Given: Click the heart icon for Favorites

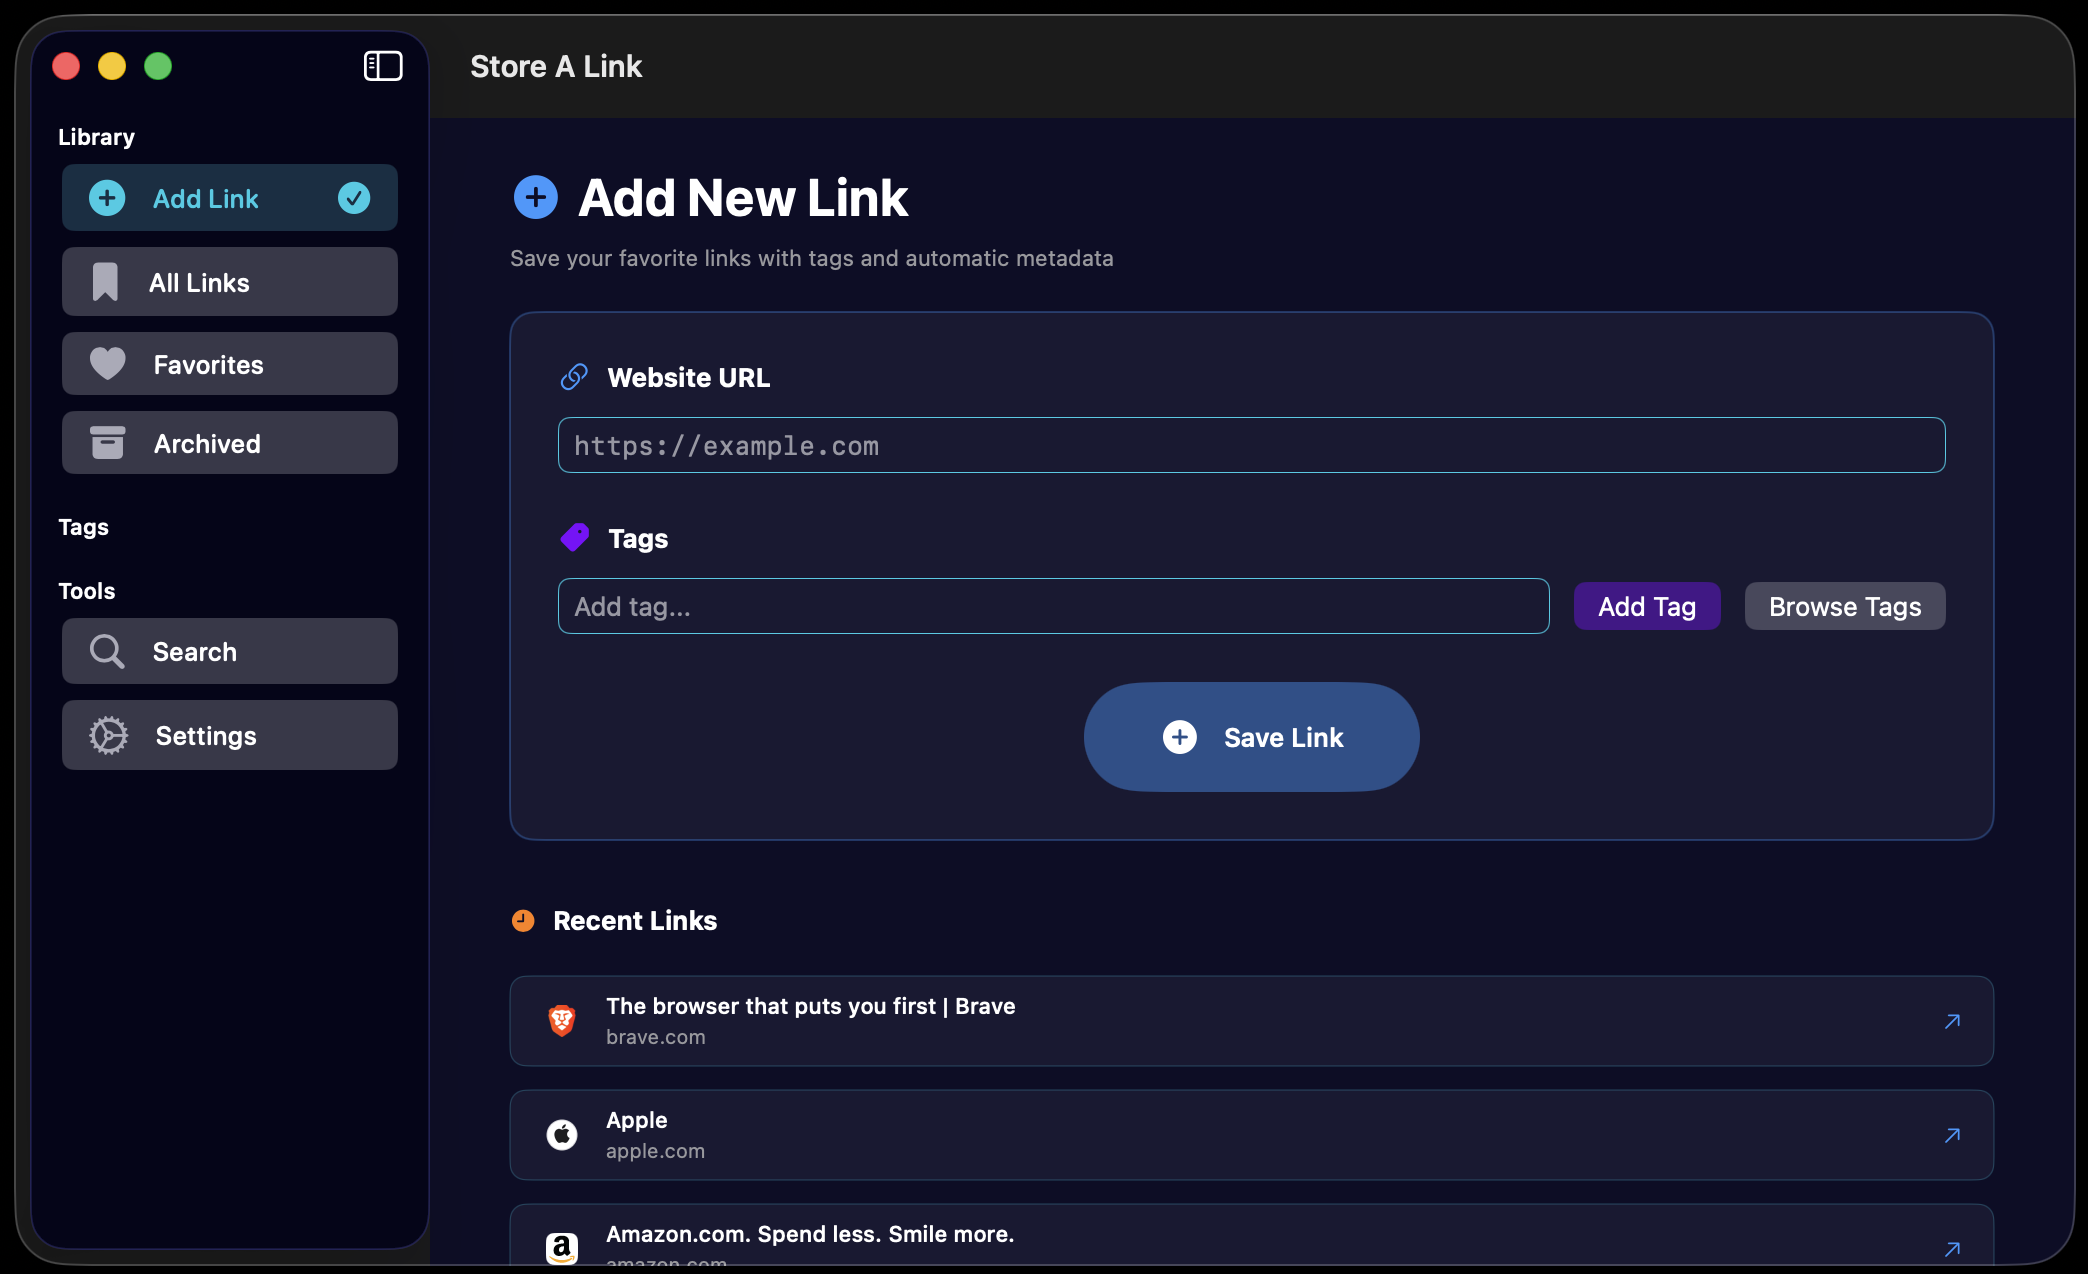Looking at the screenshot, I should [108, 364].
